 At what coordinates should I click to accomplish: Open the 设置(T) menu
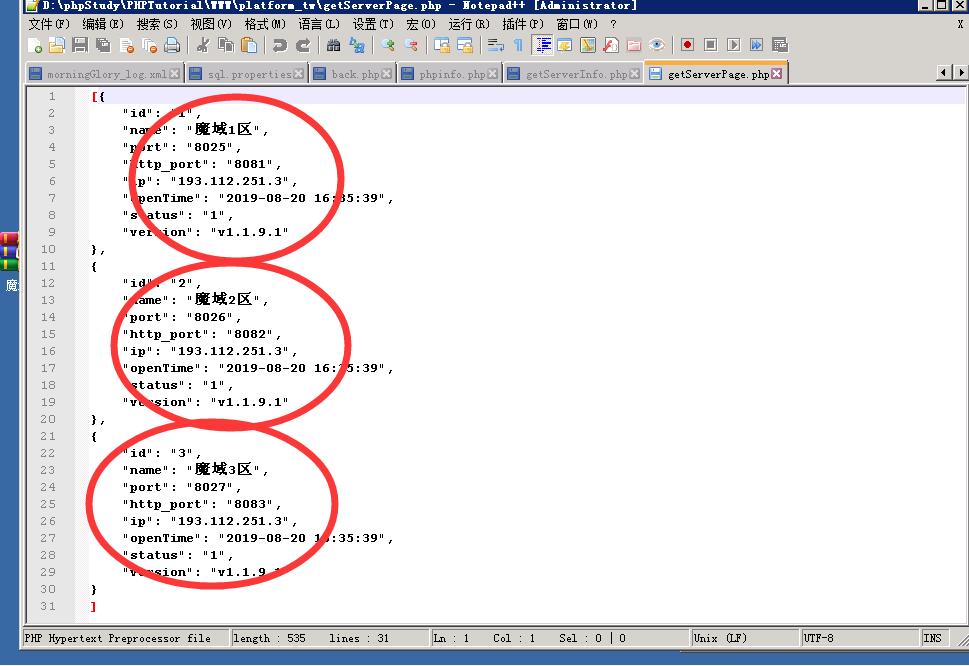(373, 24)
